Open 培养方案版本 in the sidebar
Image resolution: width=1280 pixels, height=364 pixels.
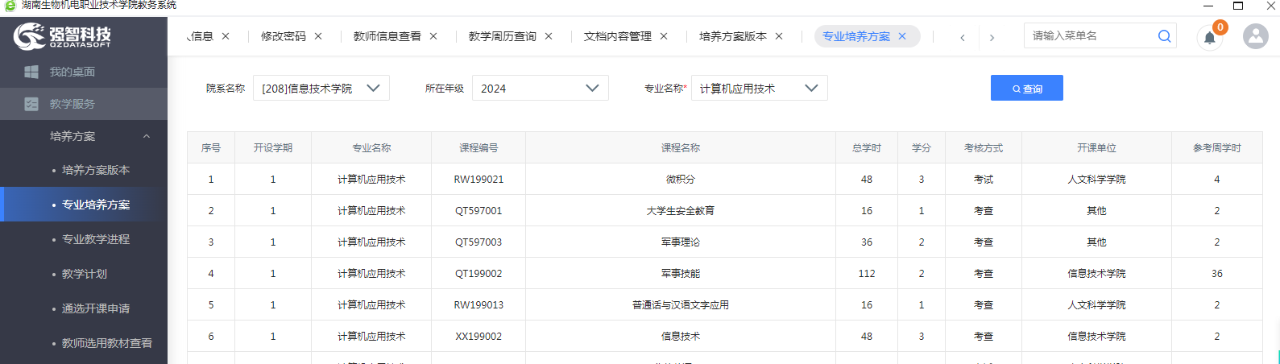(95, 170)
